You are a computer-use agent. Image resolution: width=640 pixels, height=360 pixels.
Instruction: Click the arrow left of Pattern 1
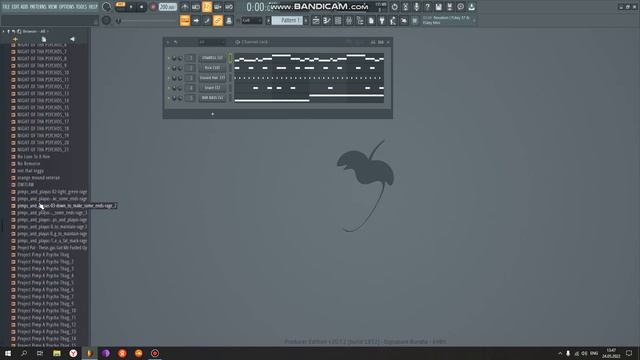(268, 20)
